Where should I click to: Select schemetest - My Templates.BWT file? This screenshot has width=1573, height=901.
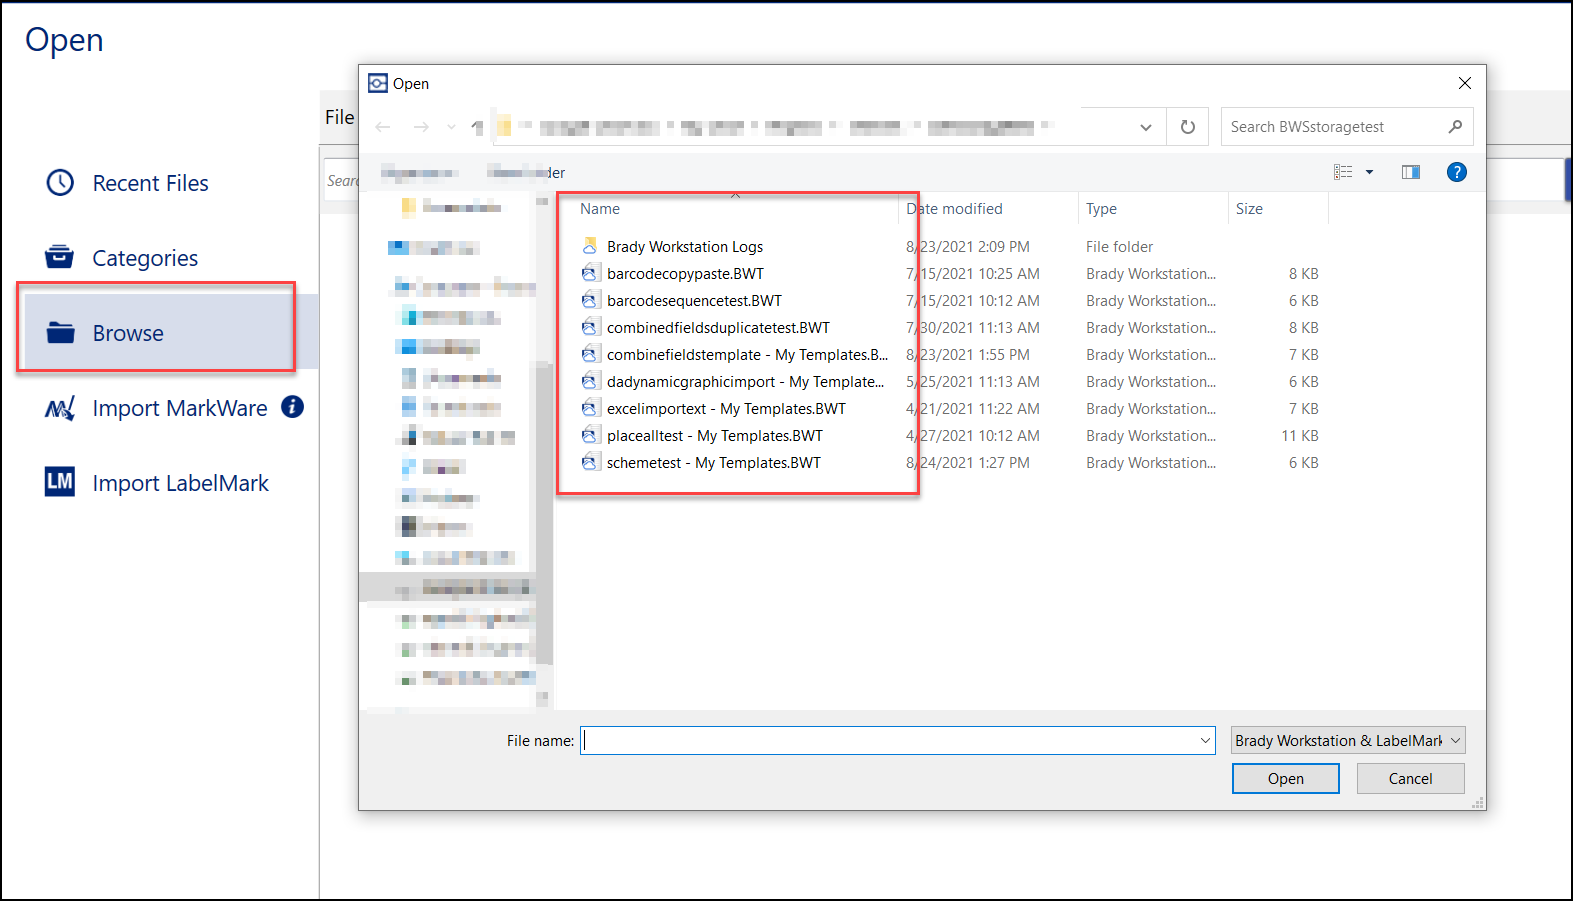tap(712, 463)
